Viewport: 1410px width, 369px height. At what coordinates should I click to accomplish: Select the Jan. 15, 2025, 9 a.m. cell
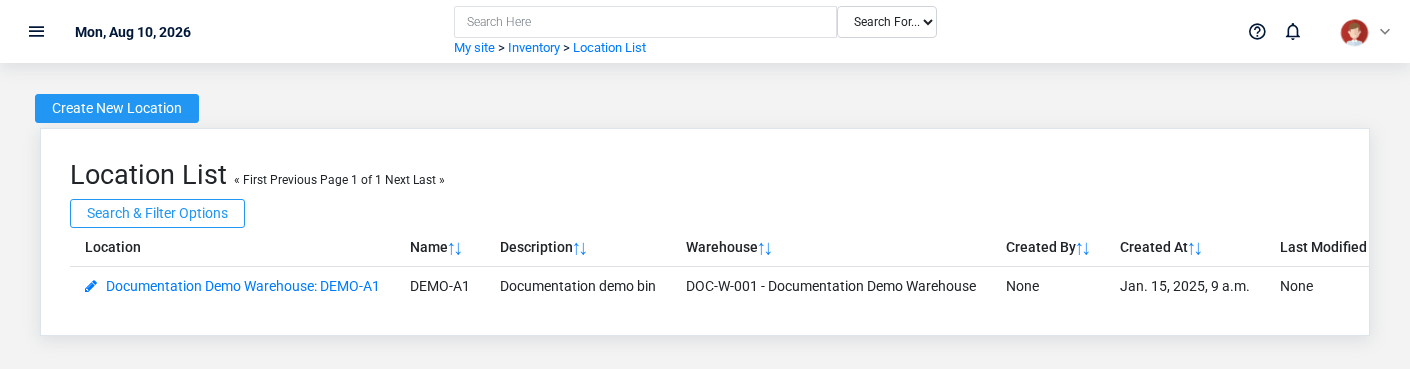point(1185,286)
